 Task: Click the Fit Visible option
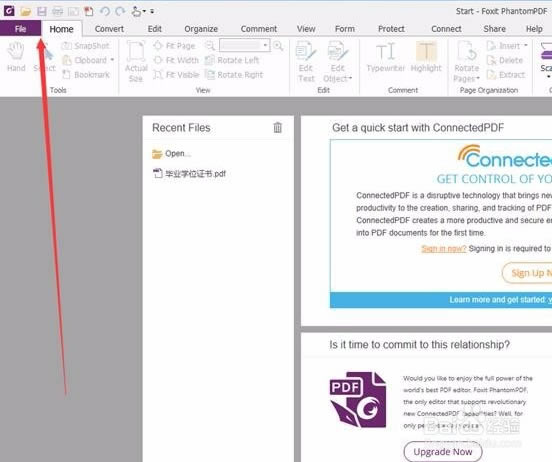tap(176, 75)
